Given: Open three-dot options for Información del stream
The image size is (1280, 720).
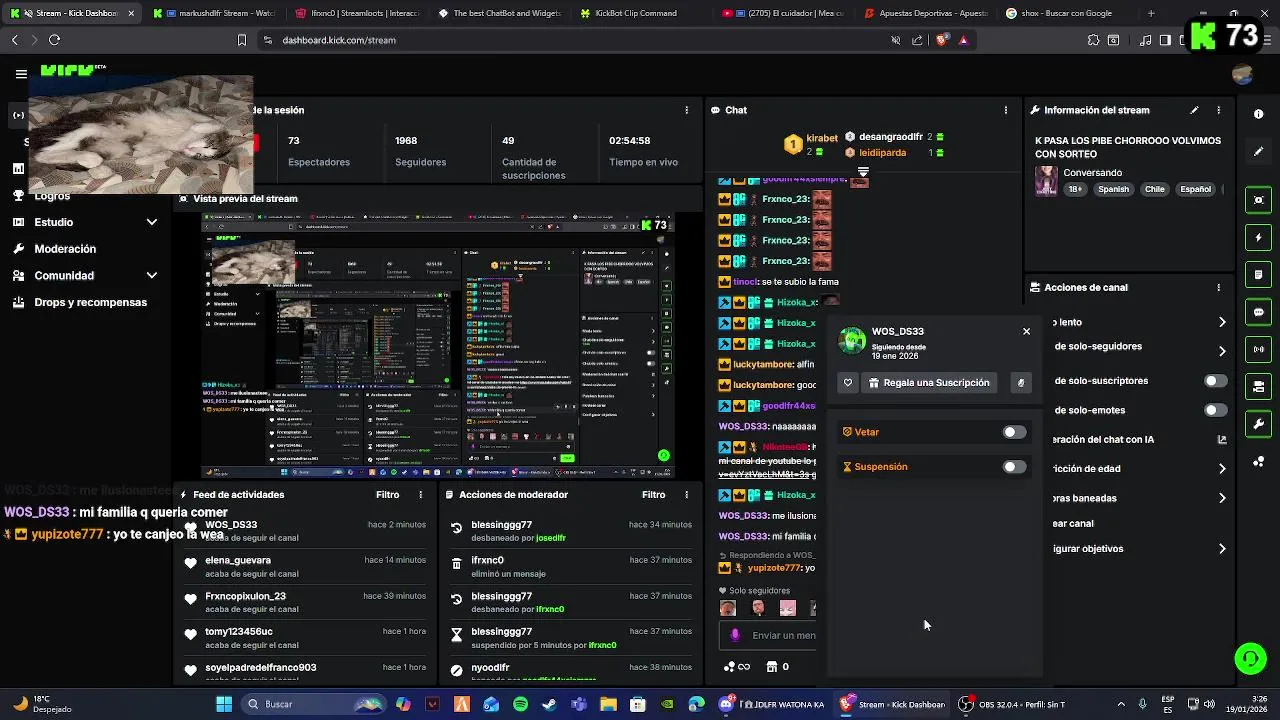Looking at the screenshot, I should coord(1218,110).
